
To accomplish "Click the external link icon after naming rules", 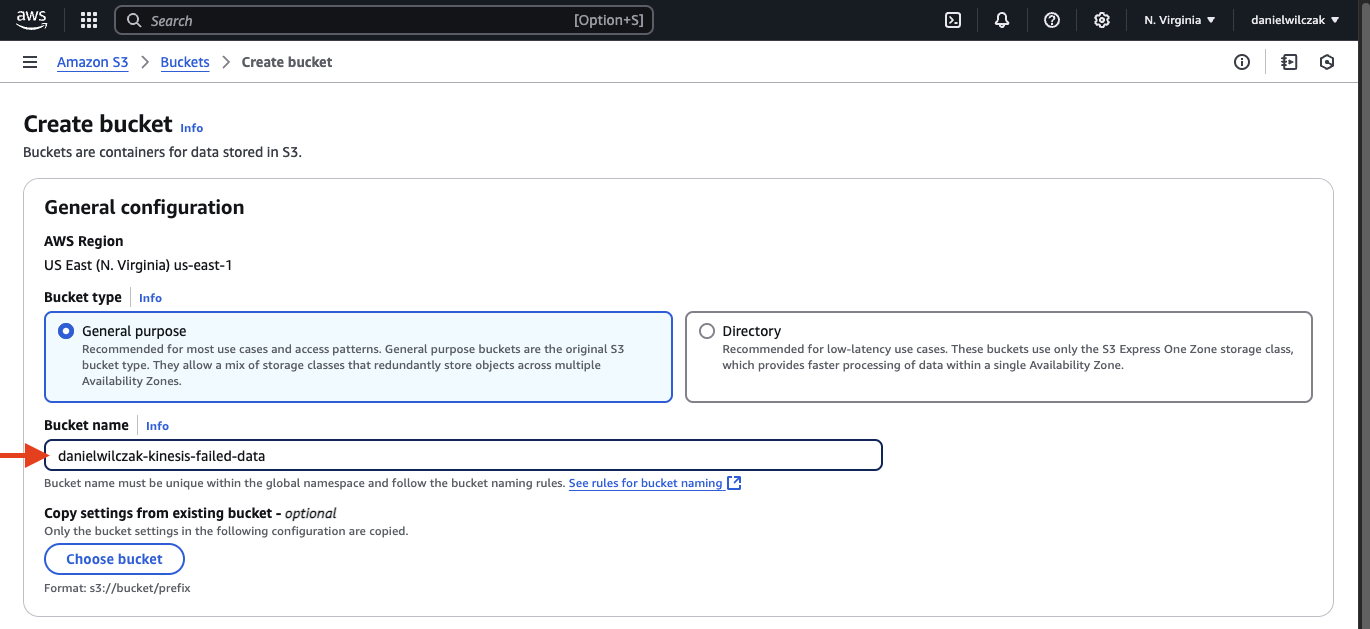I will pyautogui.click(x=734, y=483).
